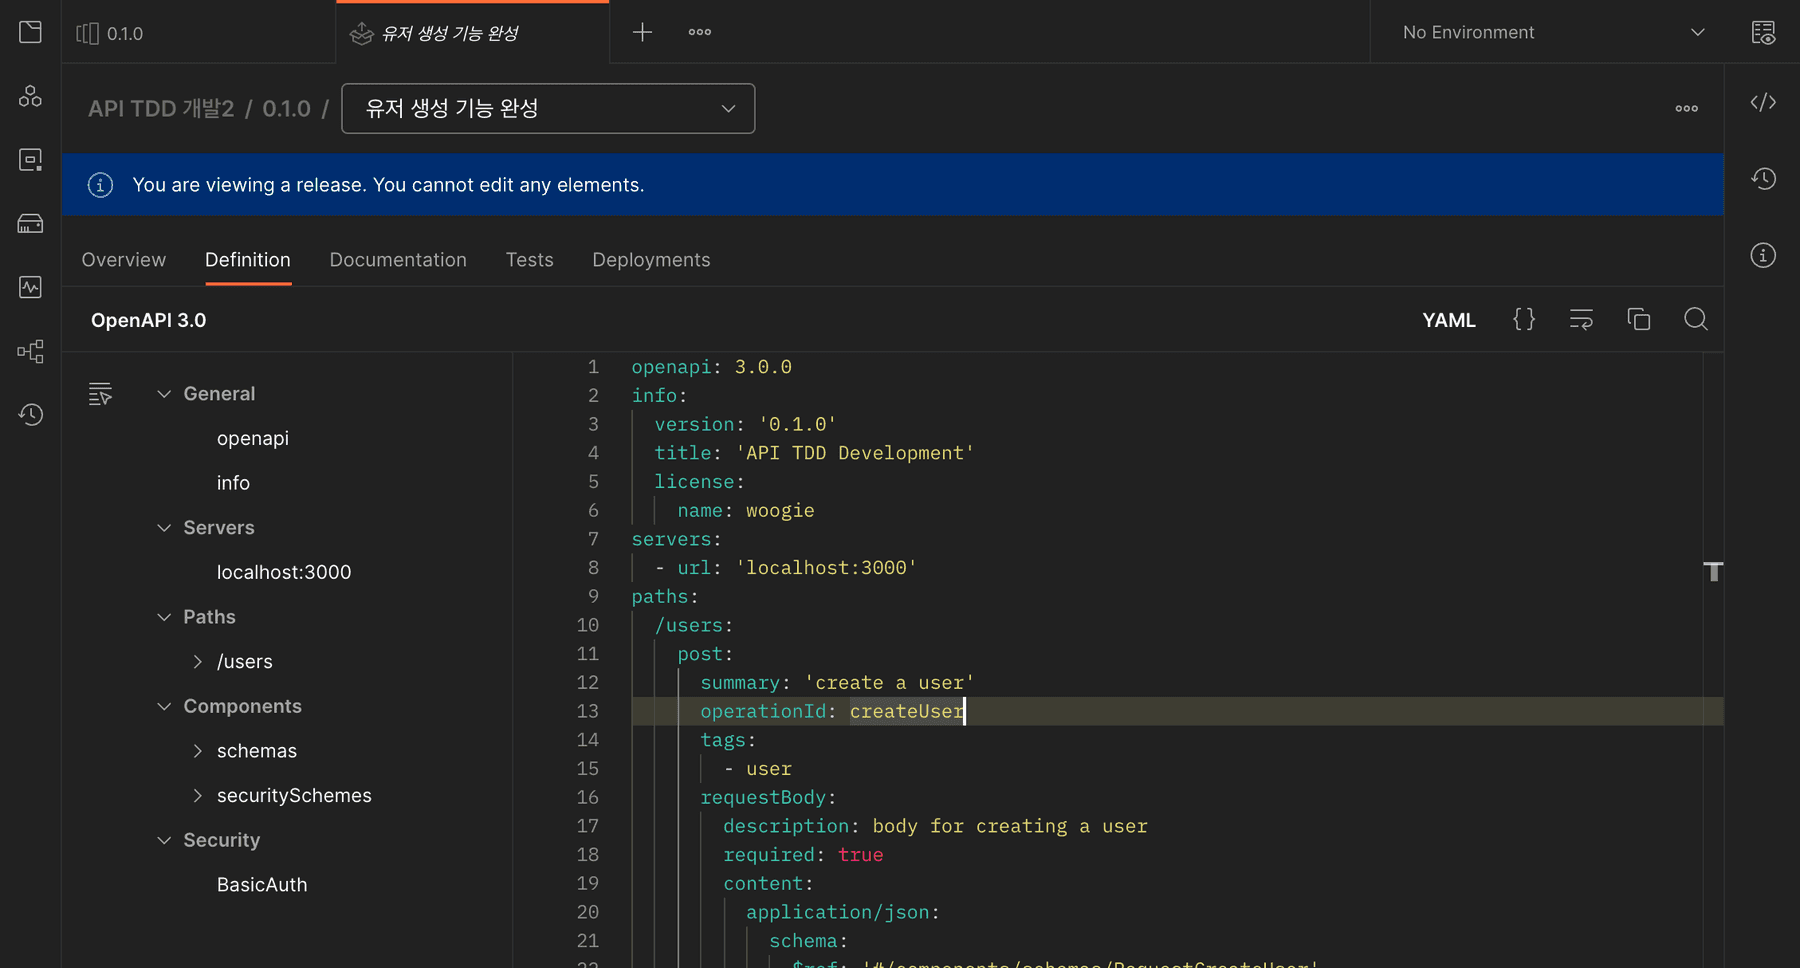Select the BasicAuth tree item
The width and height of the screenshot is (1800, 968).
coord(262,885)
